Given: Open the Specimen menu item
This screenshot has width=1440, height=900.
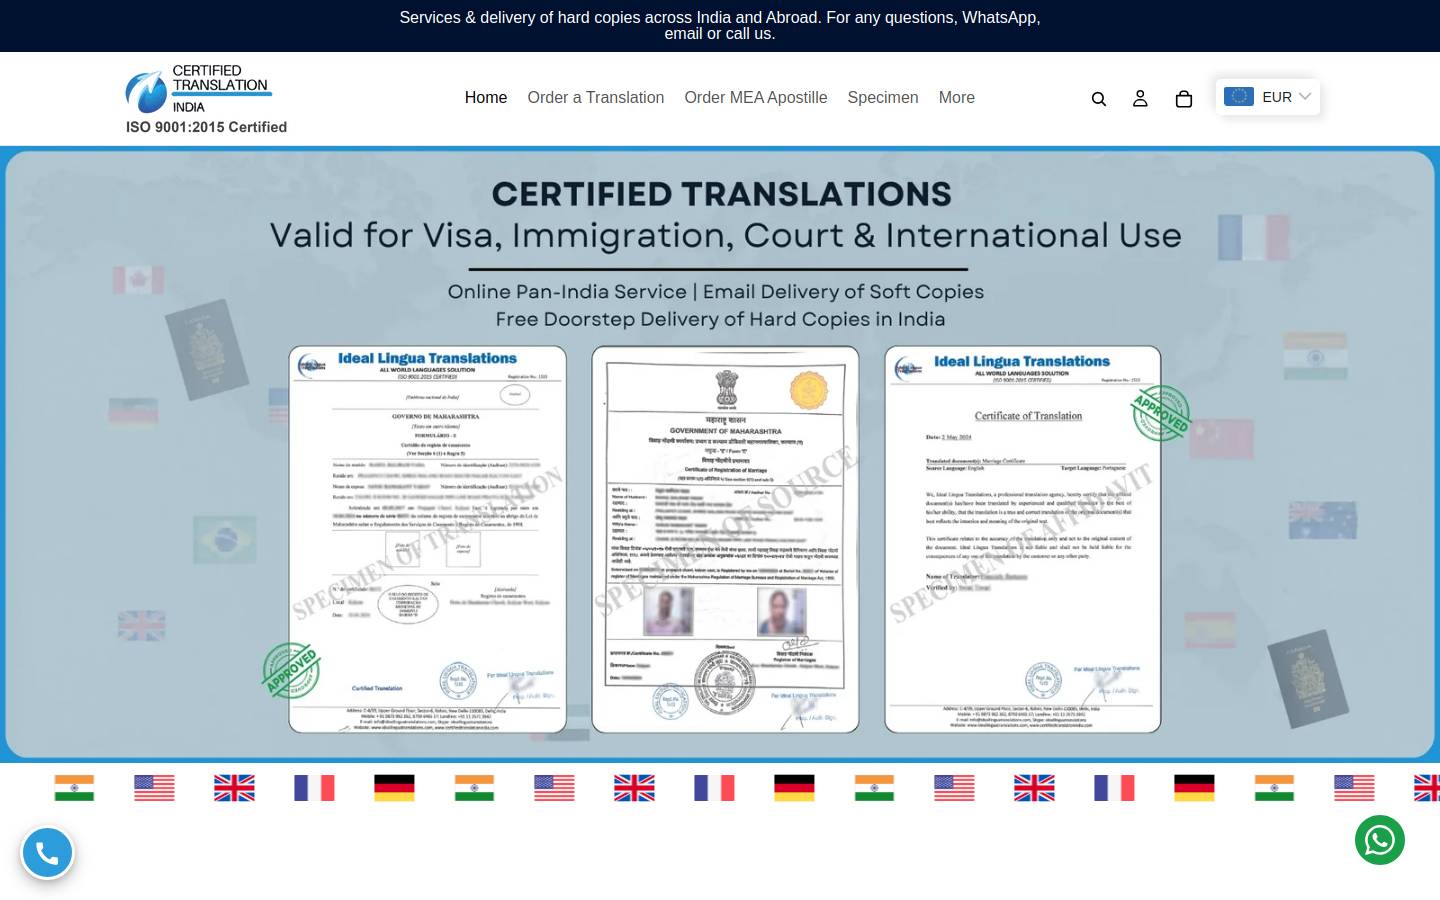Looking at the screenshot, I should click(883, 98).
